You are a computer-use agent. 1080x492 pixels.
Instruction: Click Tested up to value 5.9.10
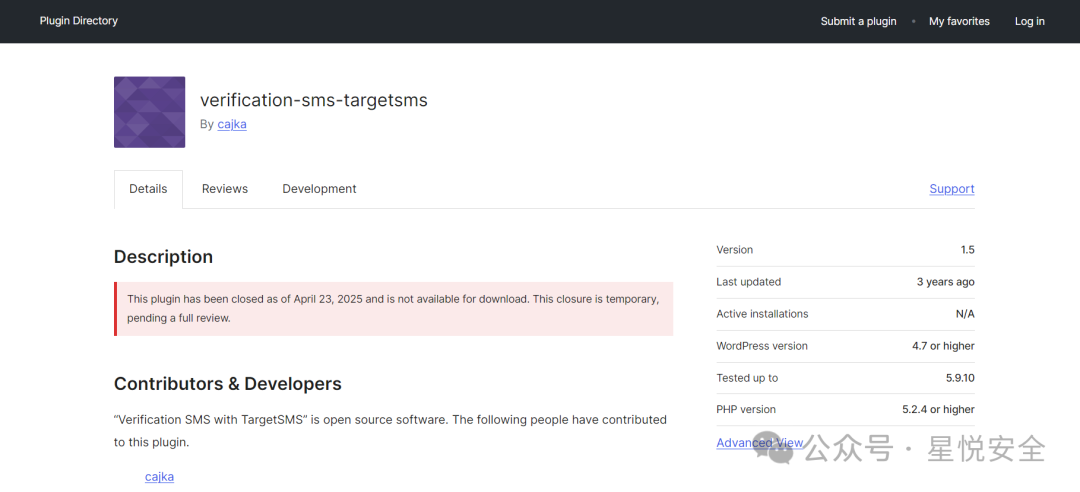click(959, 378)
